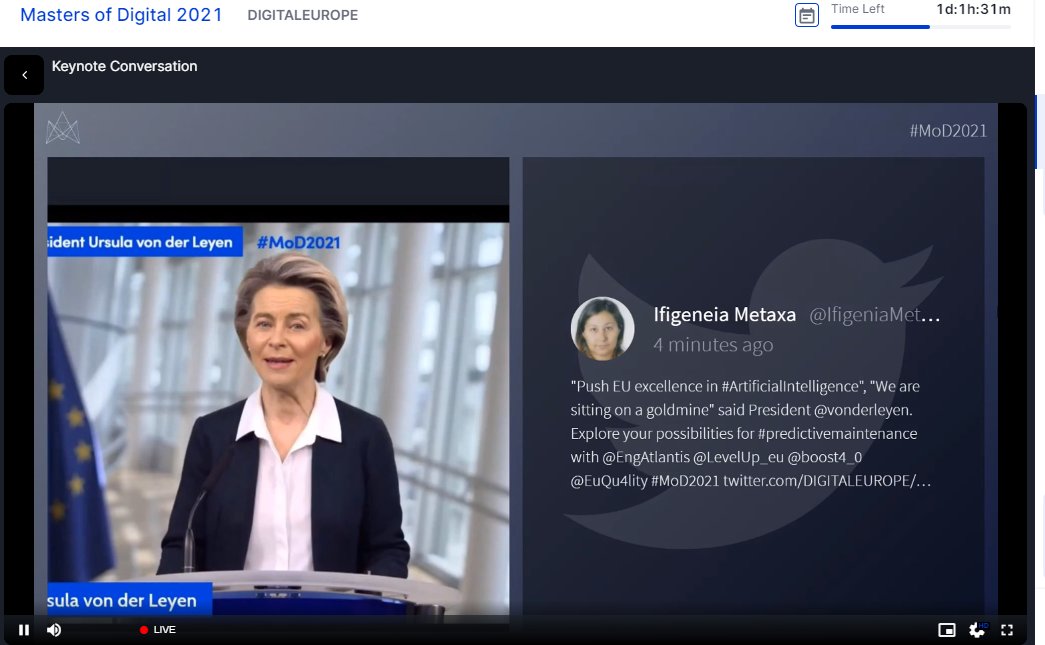This screenshot has height=645, width=1045.
Task: Mute the video volume speaker icon
Action: (x=54, y=630)
